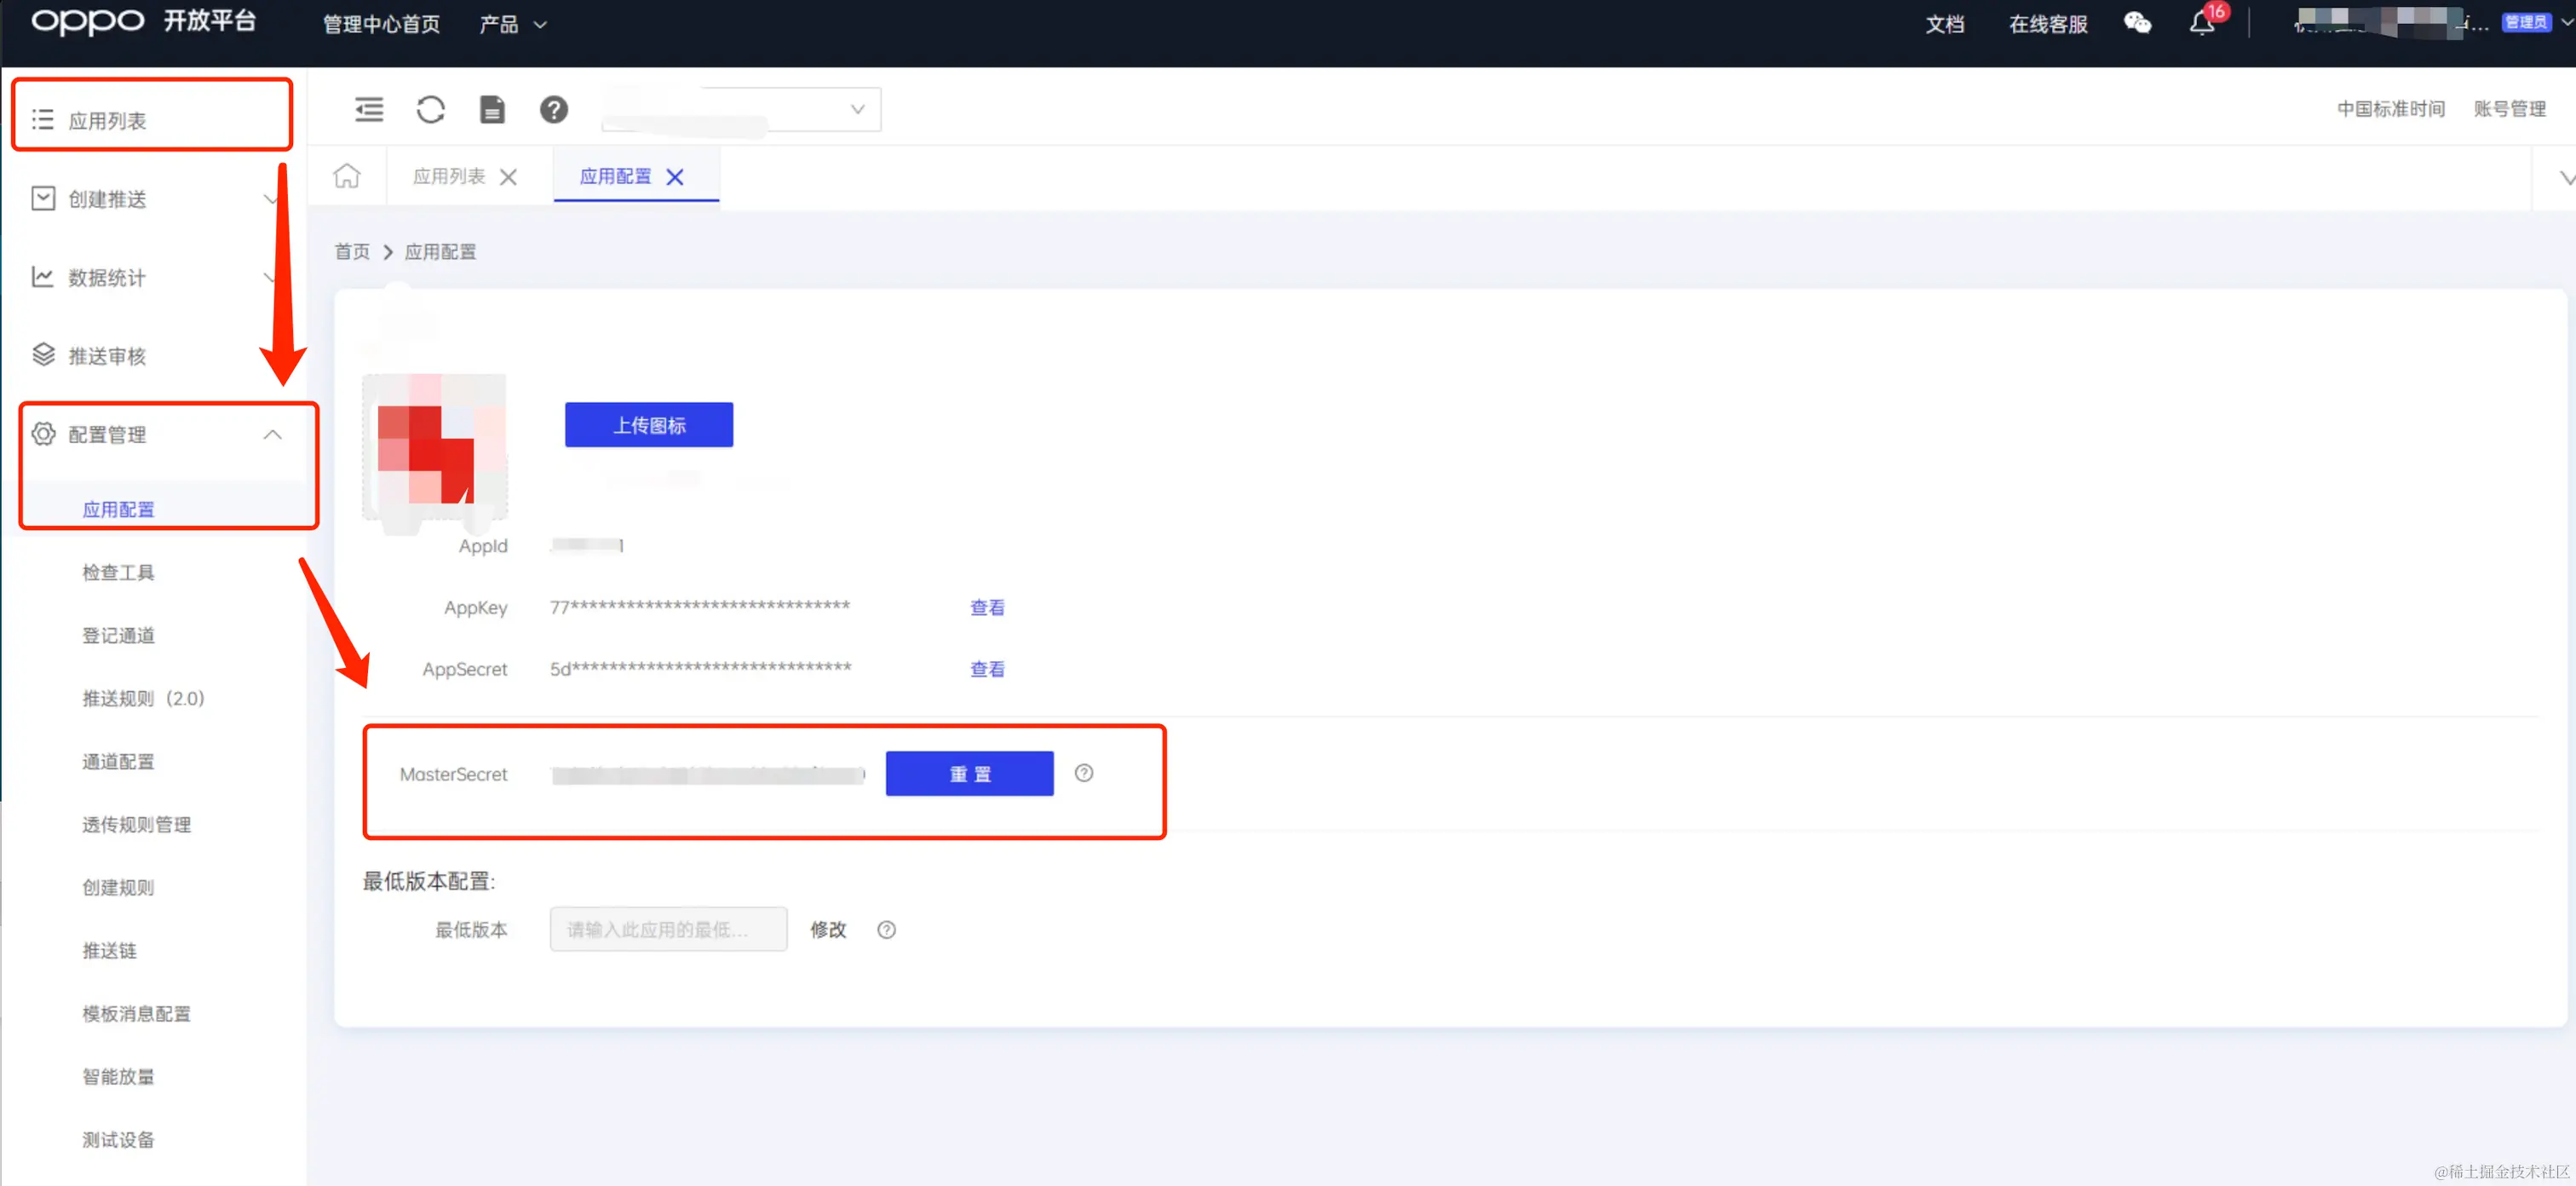Click the 上传图标 button

pyautogui.click(x=648, y=425)
